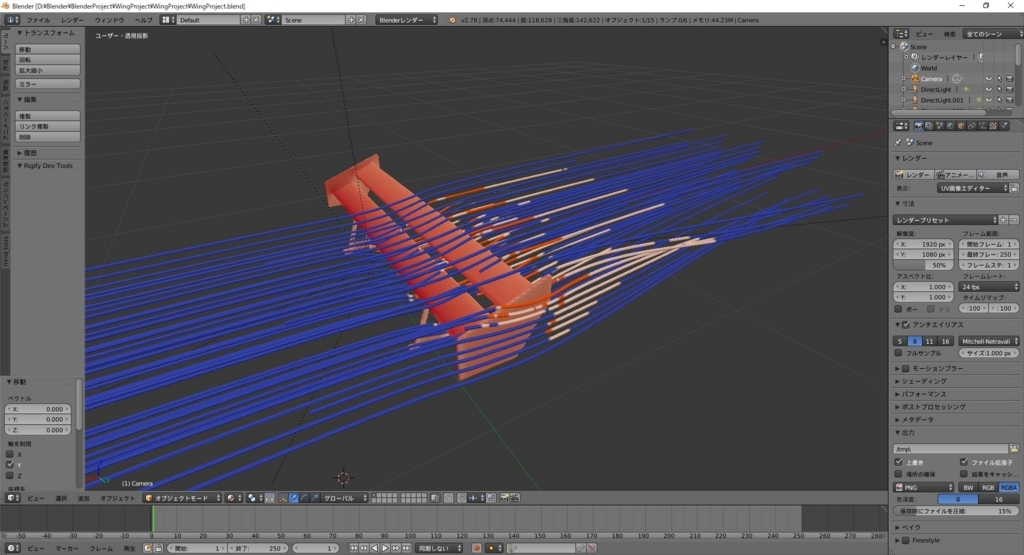Click the OpenGL render image icon
The width and height of the screenshot is (1024, 555).
point(504,498)
